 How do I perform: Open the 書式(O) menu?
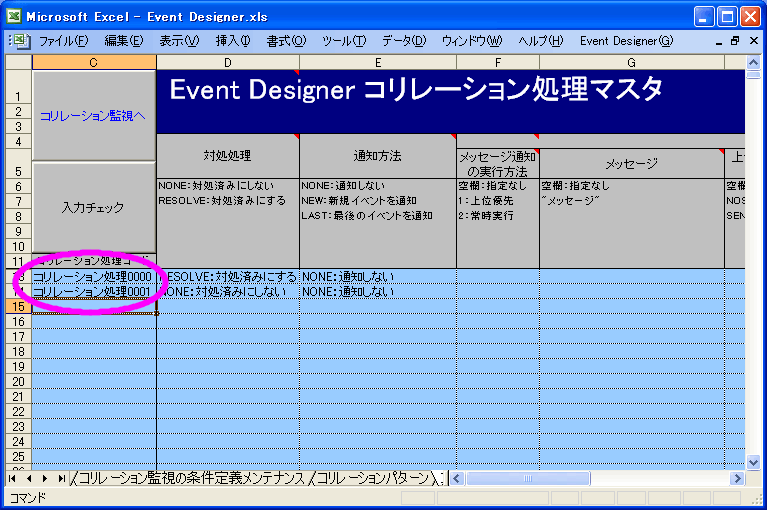point(286,41)
